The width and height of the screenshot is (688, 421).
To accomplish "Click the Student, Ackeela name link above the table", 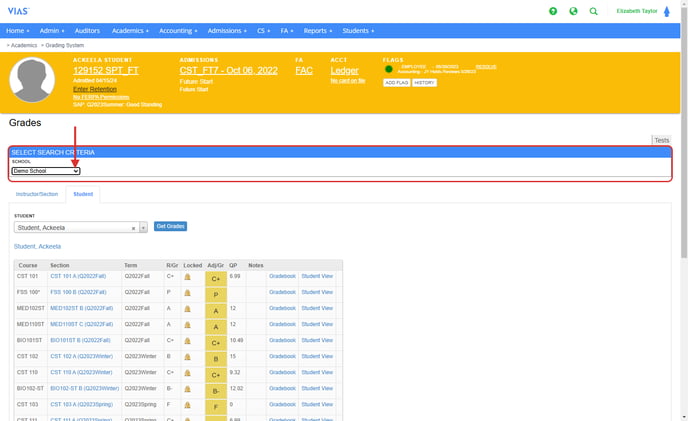I will pyautogui.click(x=37, y=246).
